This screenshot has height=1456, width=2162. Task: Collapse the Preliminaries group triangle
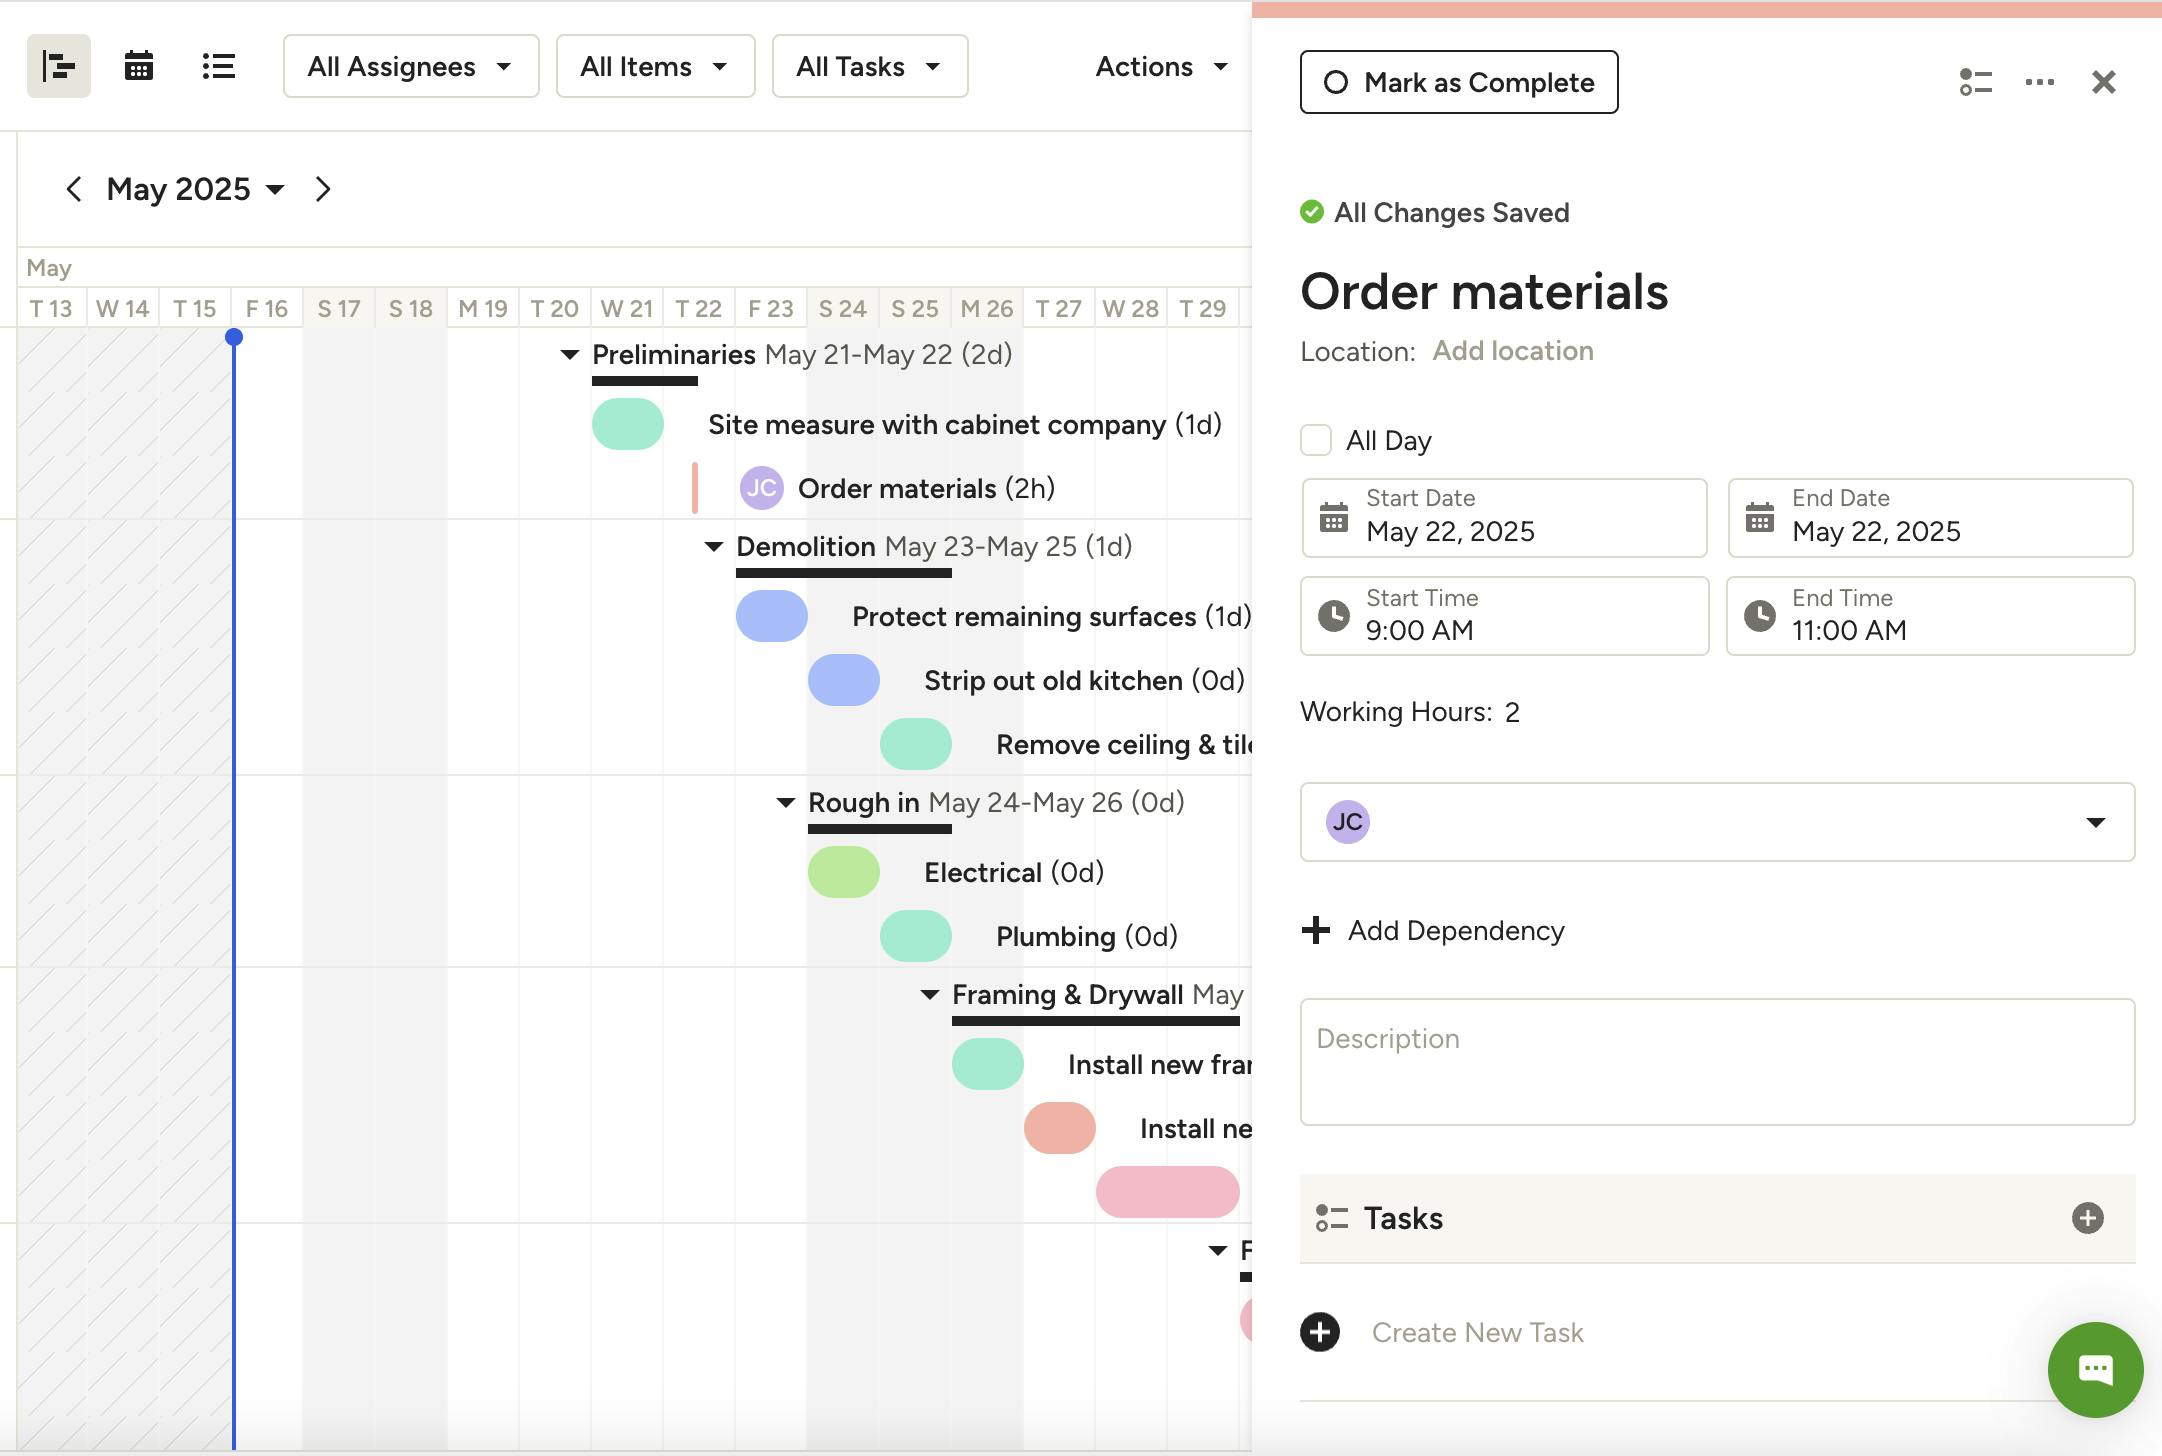570,355
